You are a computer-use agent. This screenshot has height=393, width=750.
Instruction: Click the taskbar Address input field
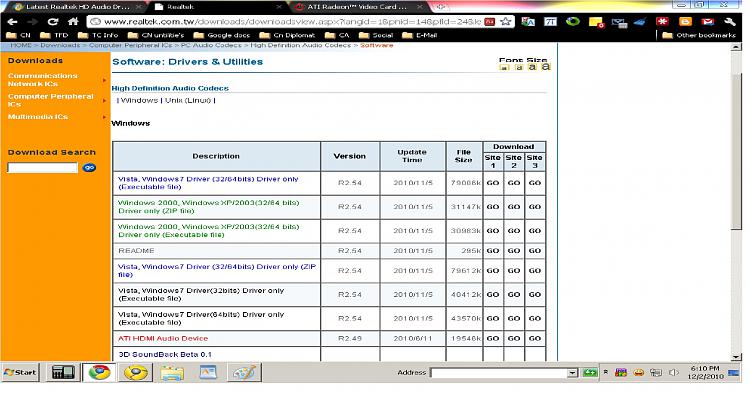(x=498, y=373)
